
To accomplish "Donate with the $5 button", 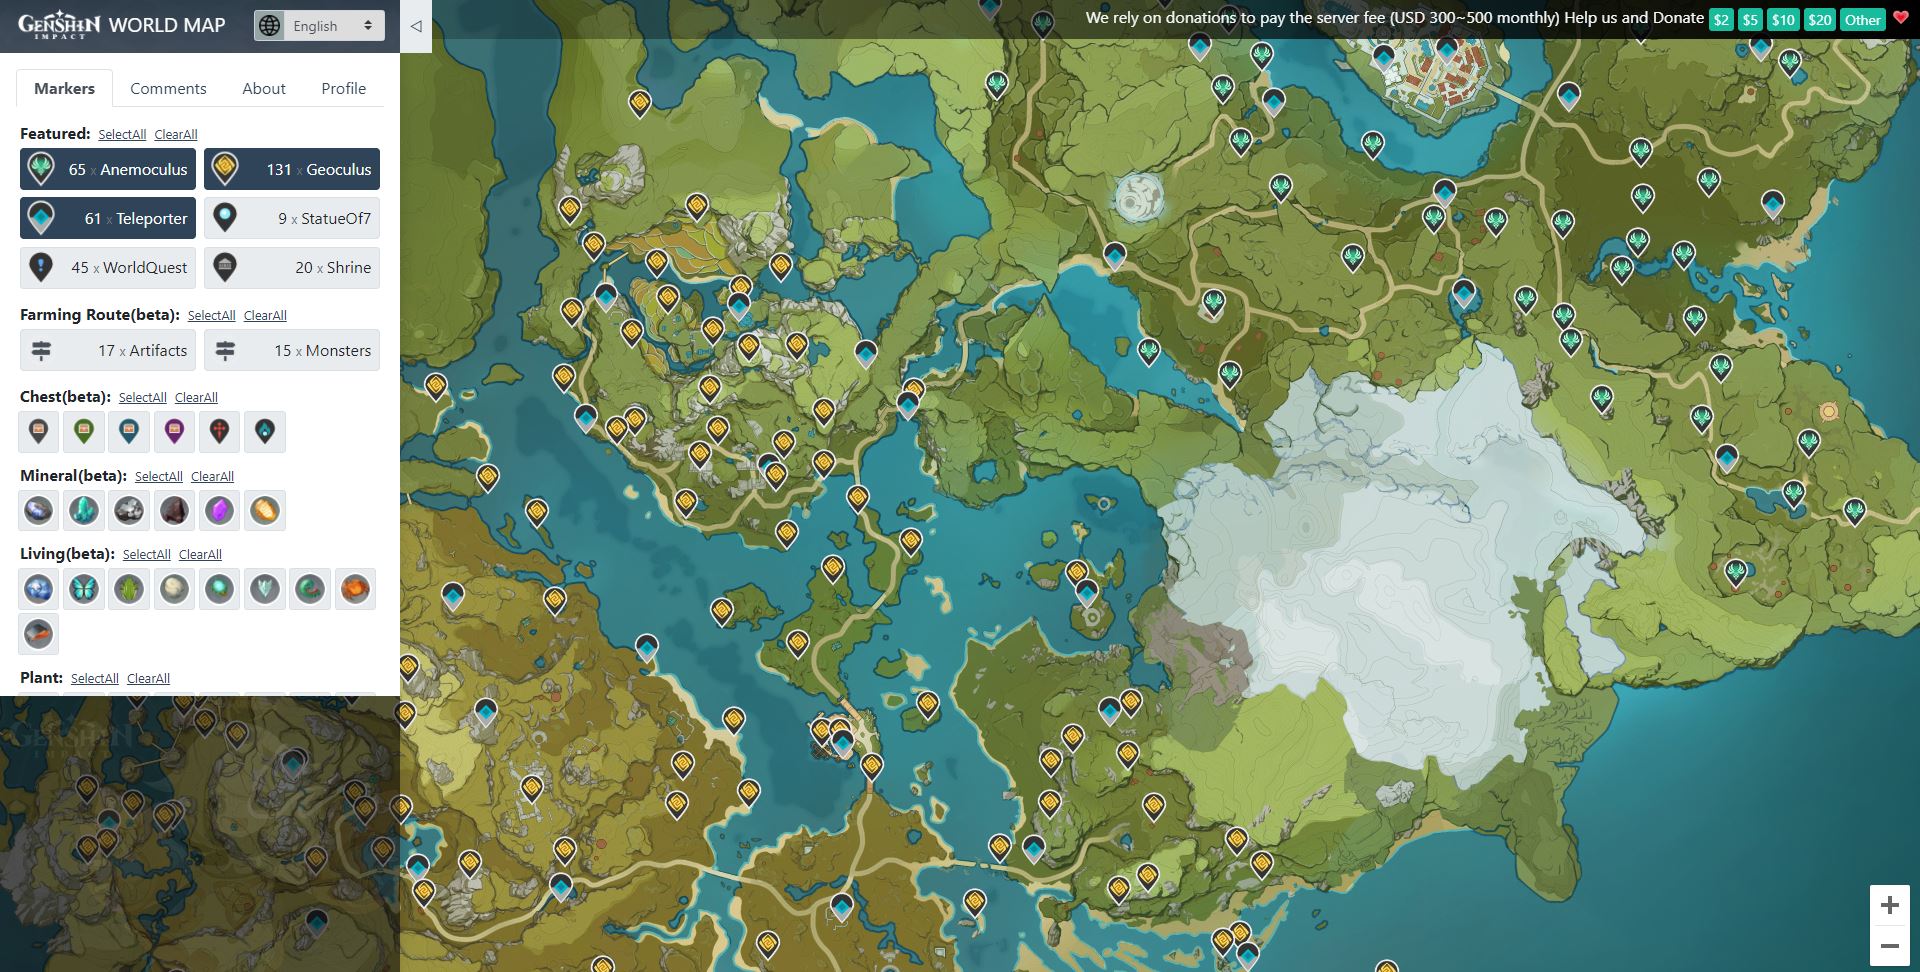I will click(1750, 20).
